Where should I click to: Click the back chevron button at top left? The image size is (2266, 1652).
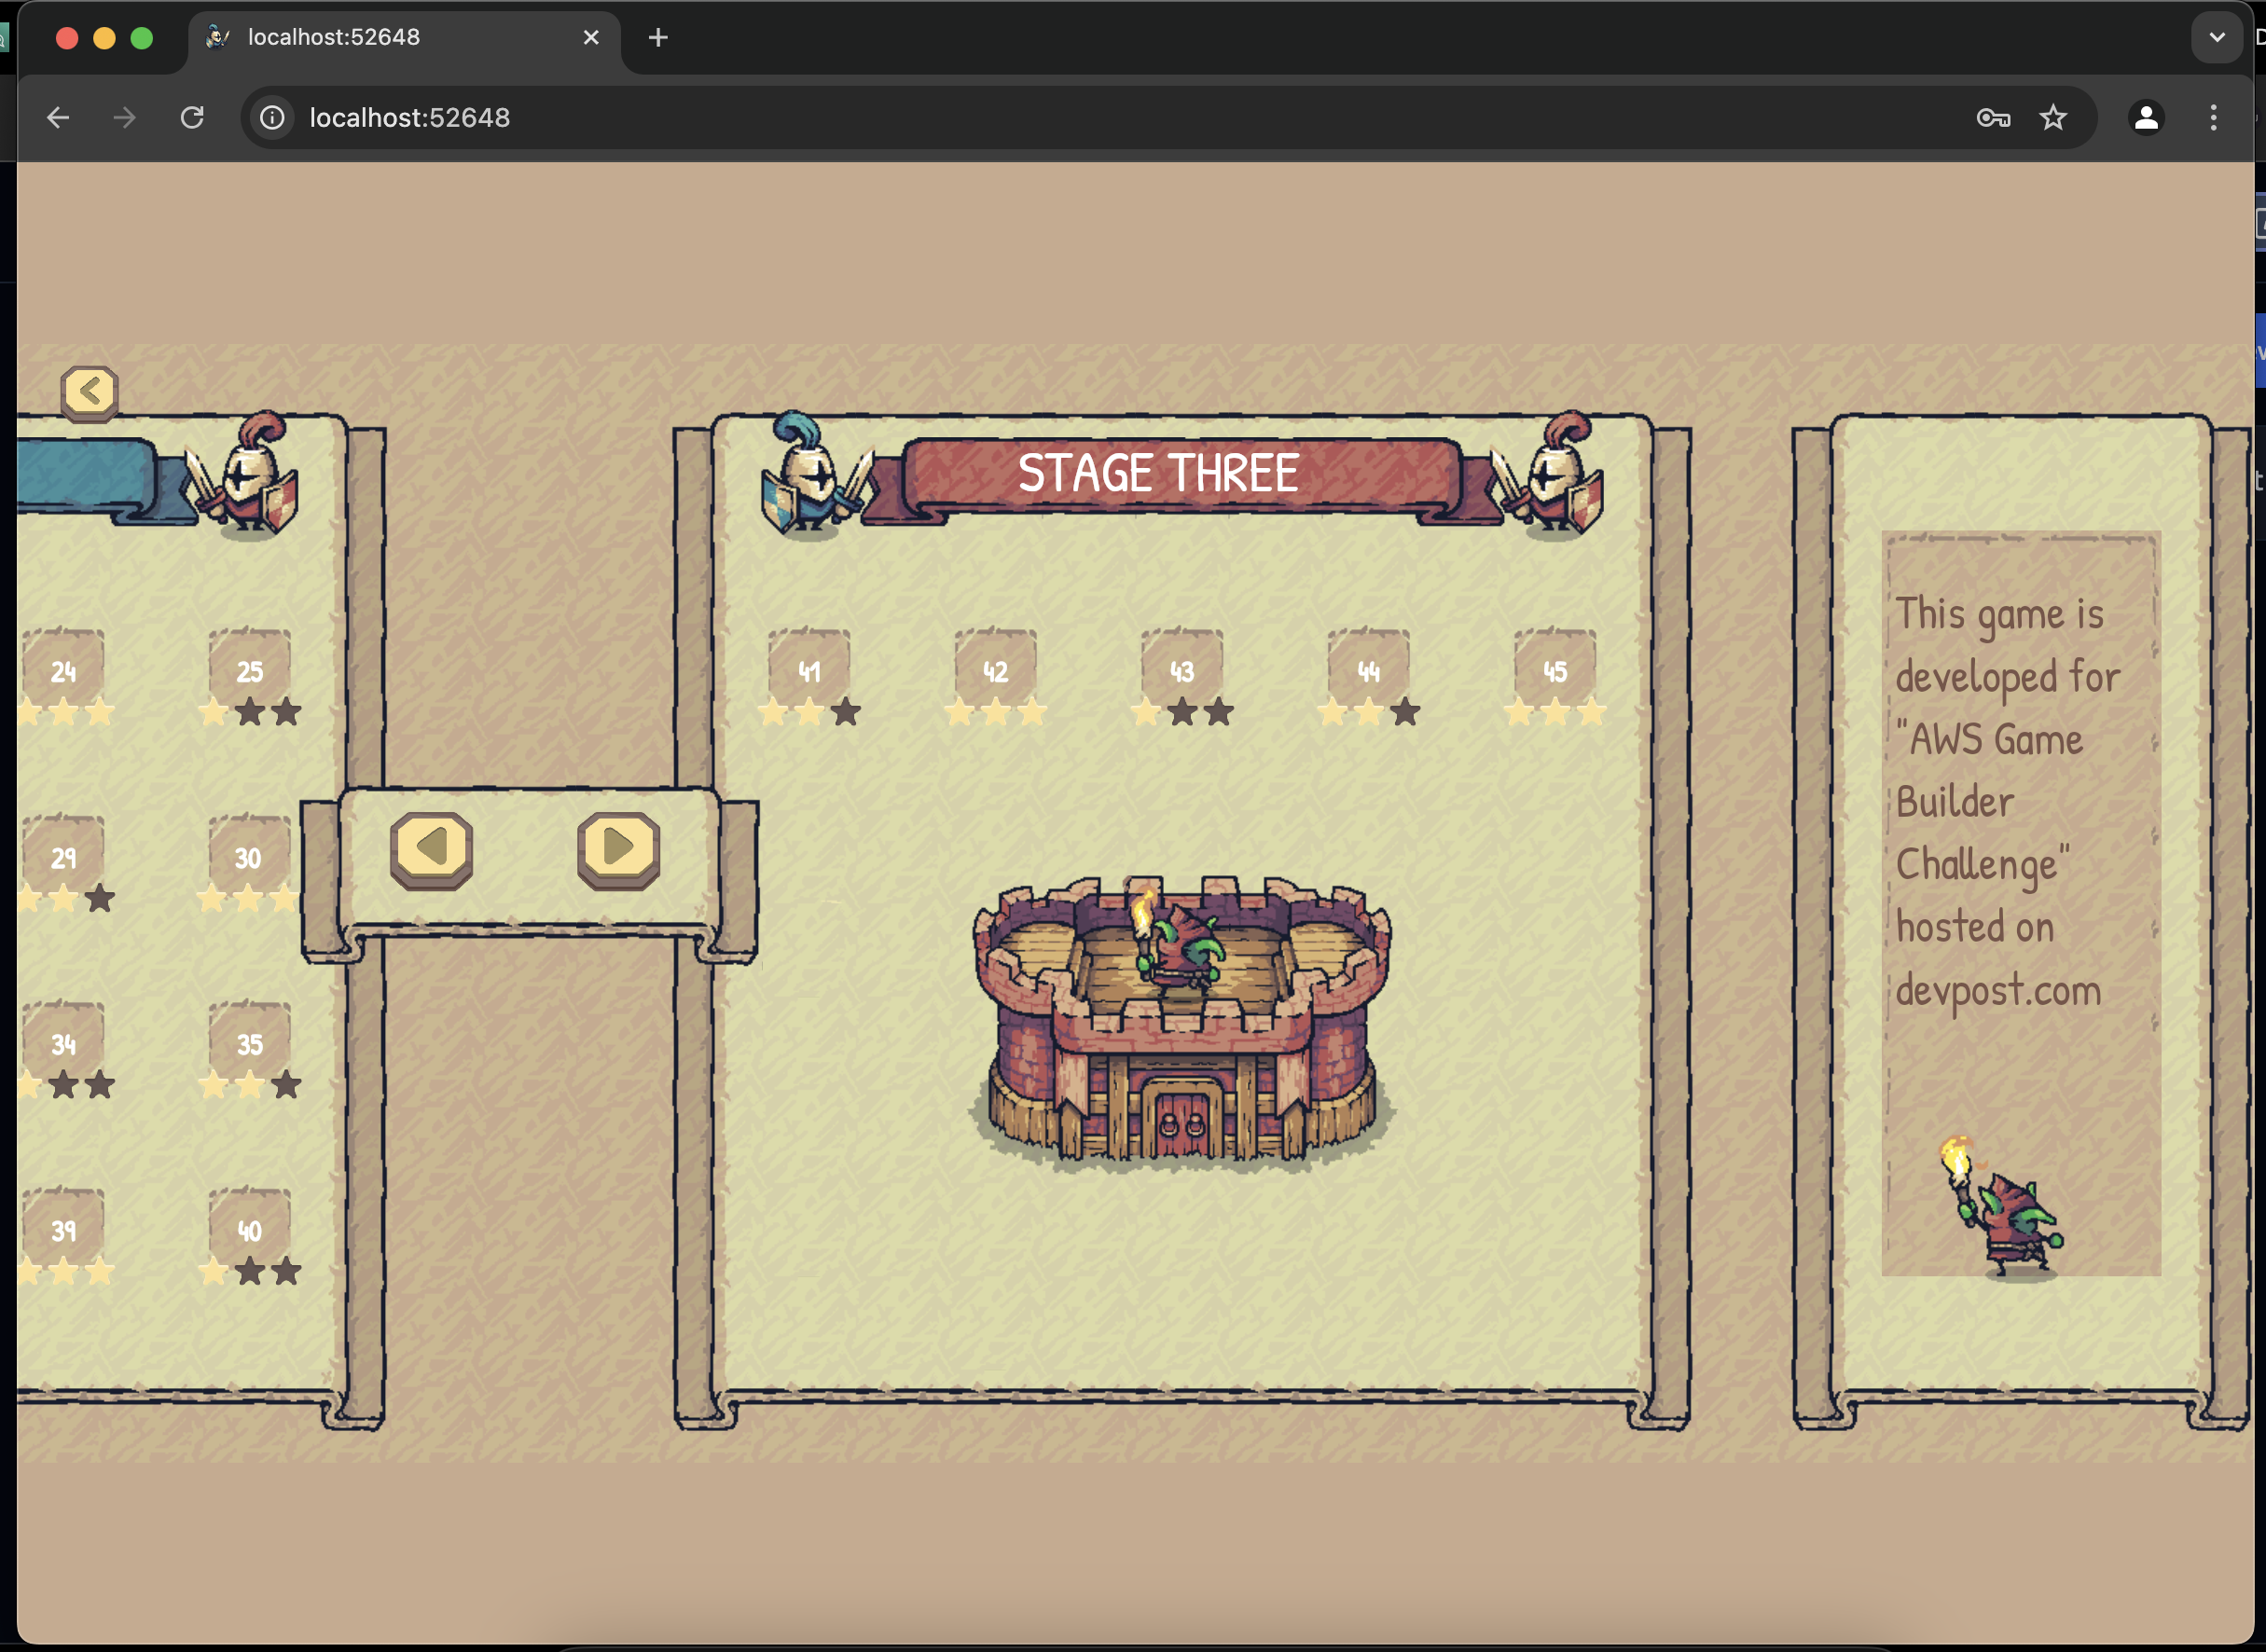tap(89, 391)
